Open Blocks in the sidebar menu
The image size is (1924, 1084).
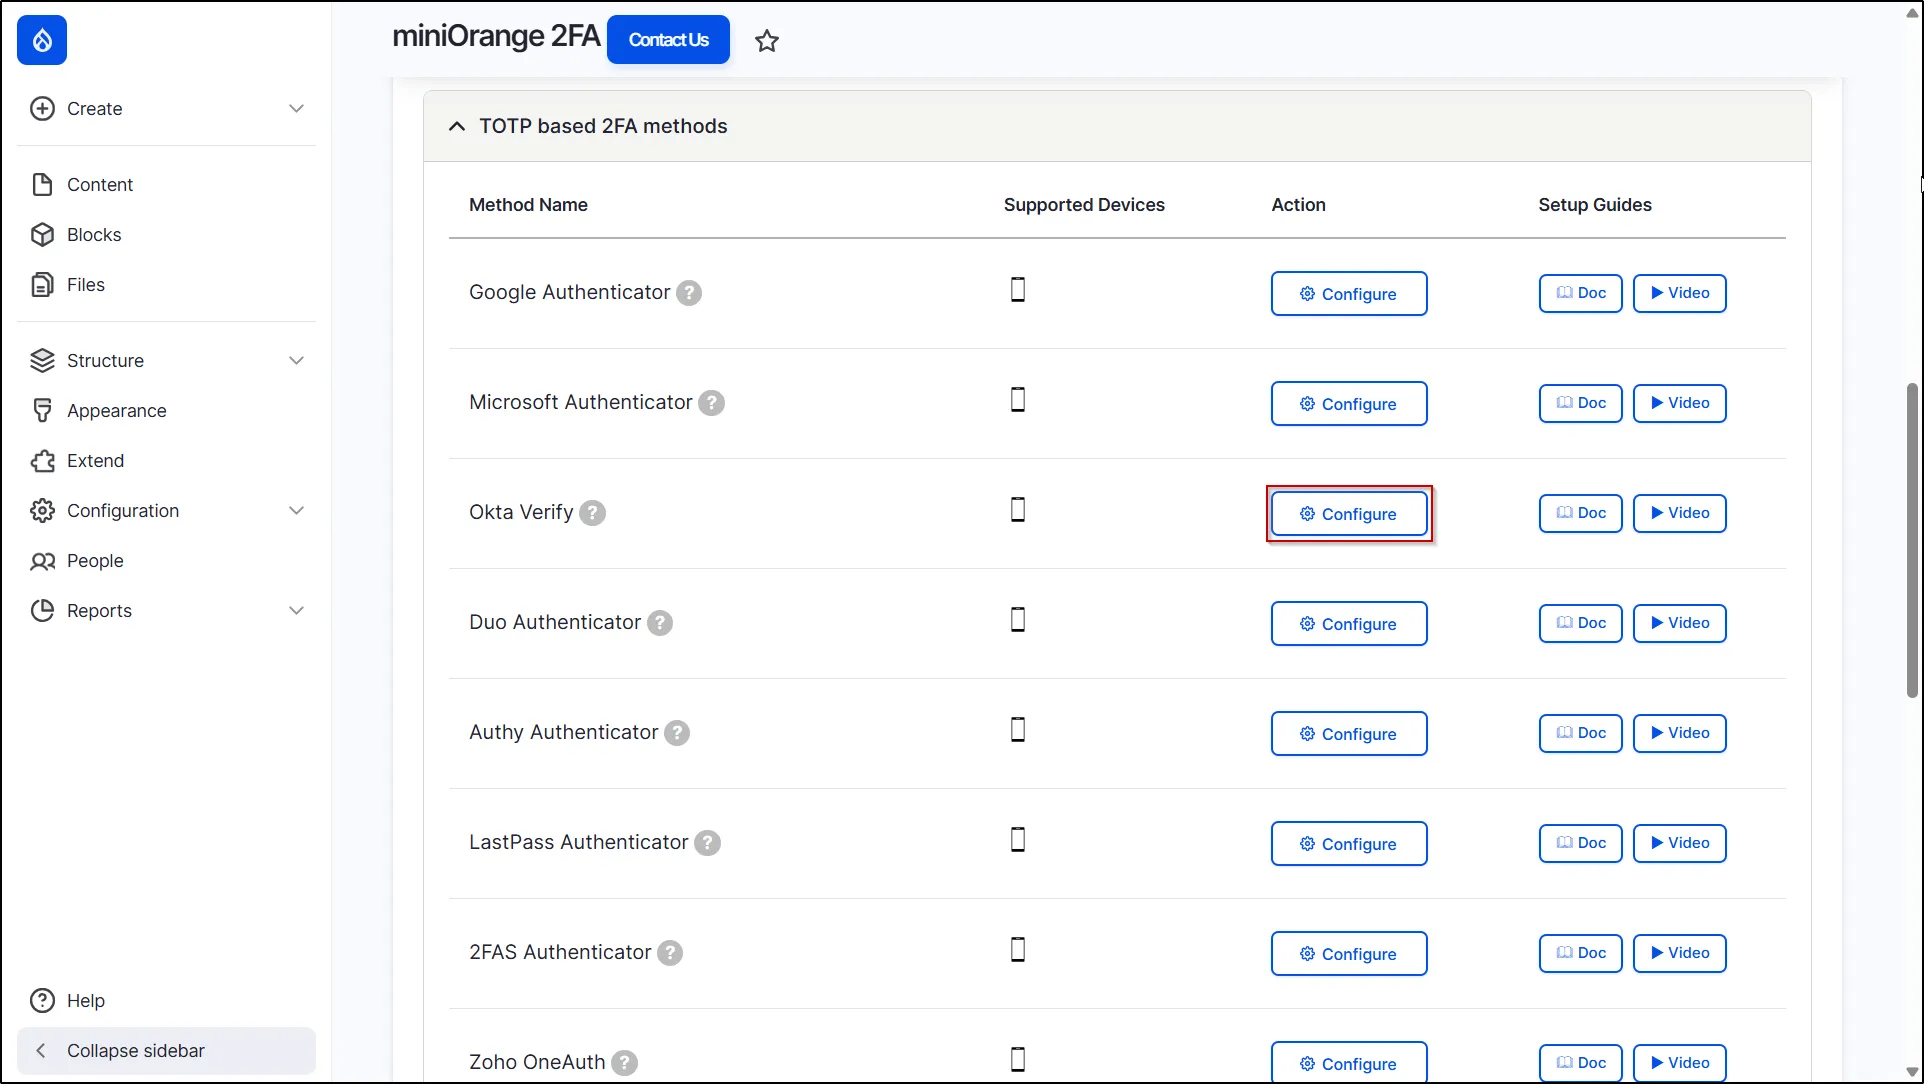click(x=166, y=235)
